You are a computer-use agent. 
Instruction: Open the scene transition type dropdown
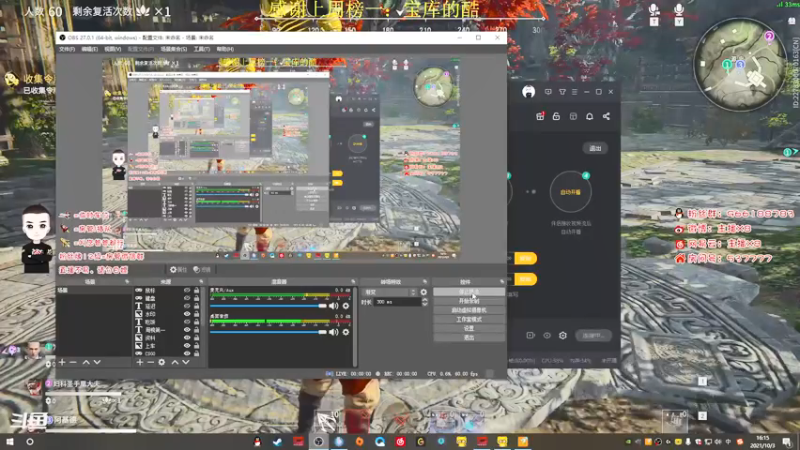[390, 292]
